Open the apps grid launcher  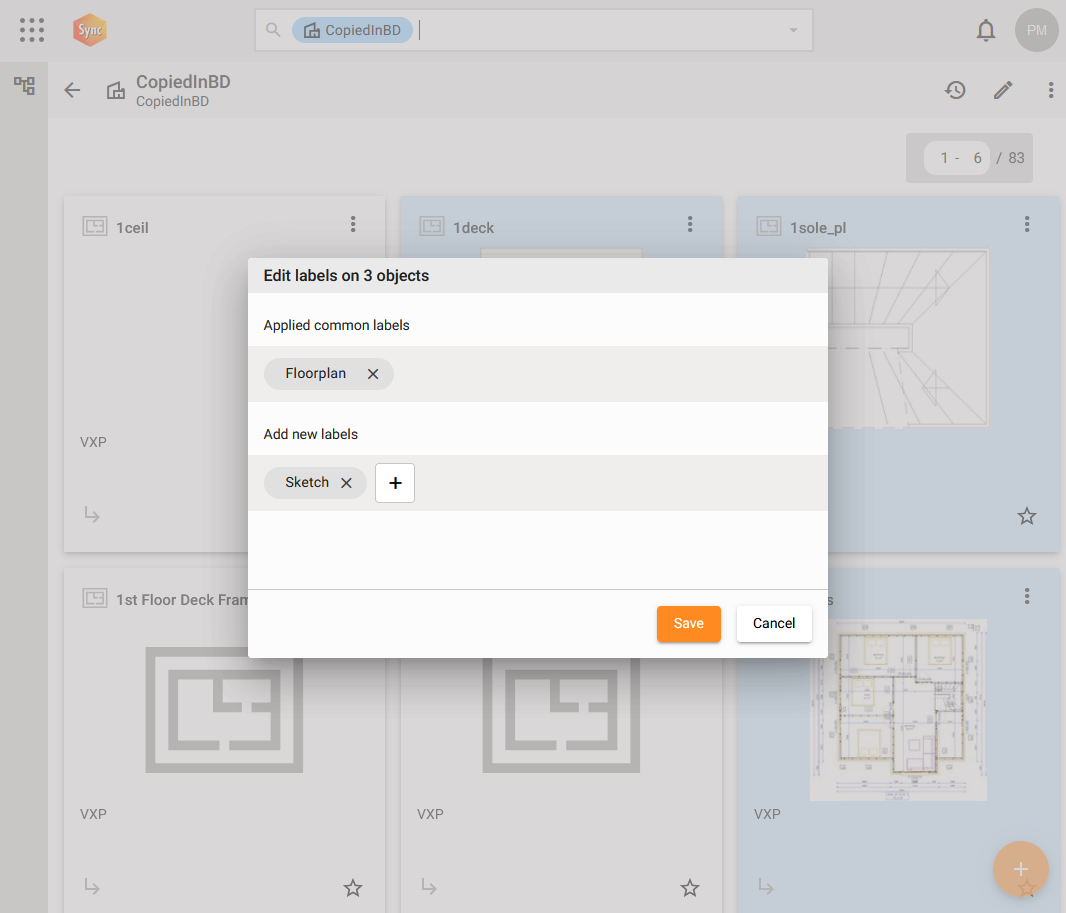click(32, 30)
